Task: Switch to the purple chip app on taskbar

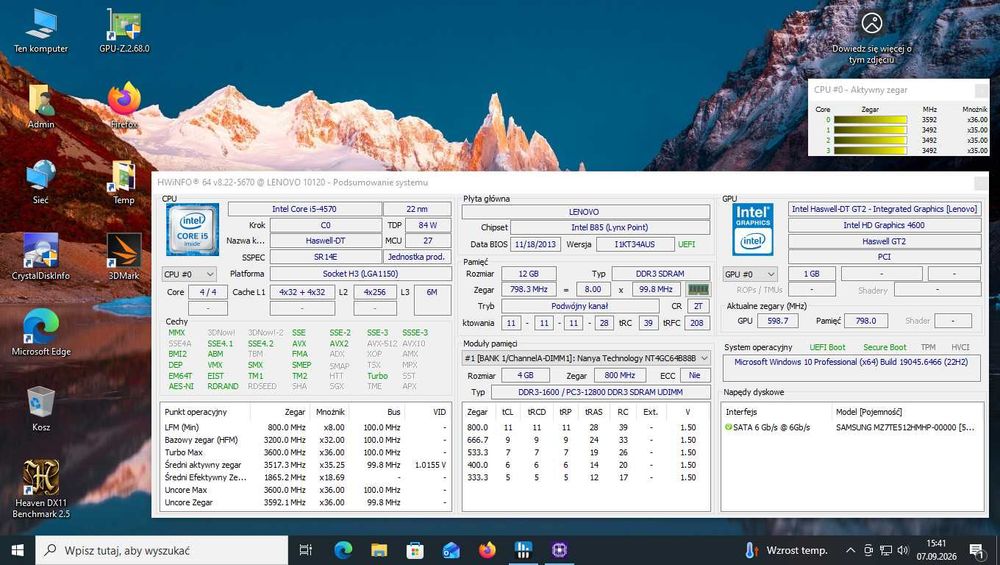Action: 559,550
